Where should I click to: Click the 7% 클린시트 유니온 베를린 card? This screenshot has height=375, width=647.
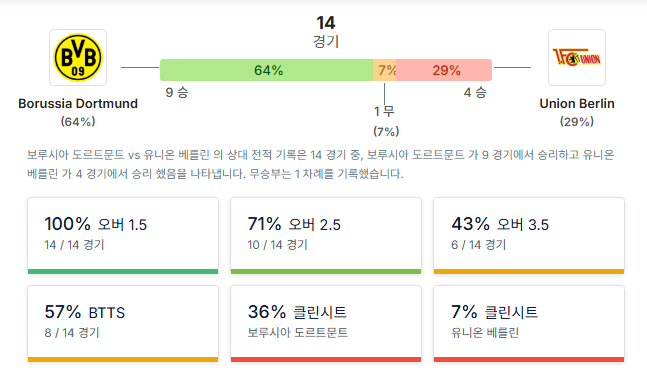click(529, 323)
